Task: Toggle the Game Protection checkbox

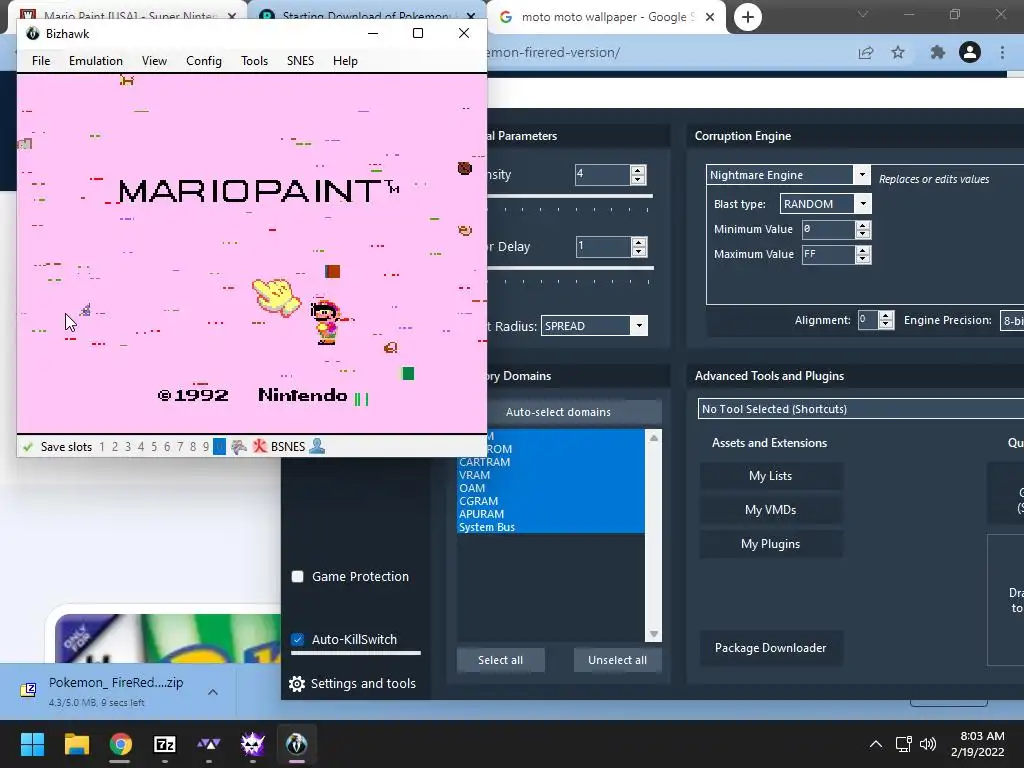Action: tap(298, 577)
